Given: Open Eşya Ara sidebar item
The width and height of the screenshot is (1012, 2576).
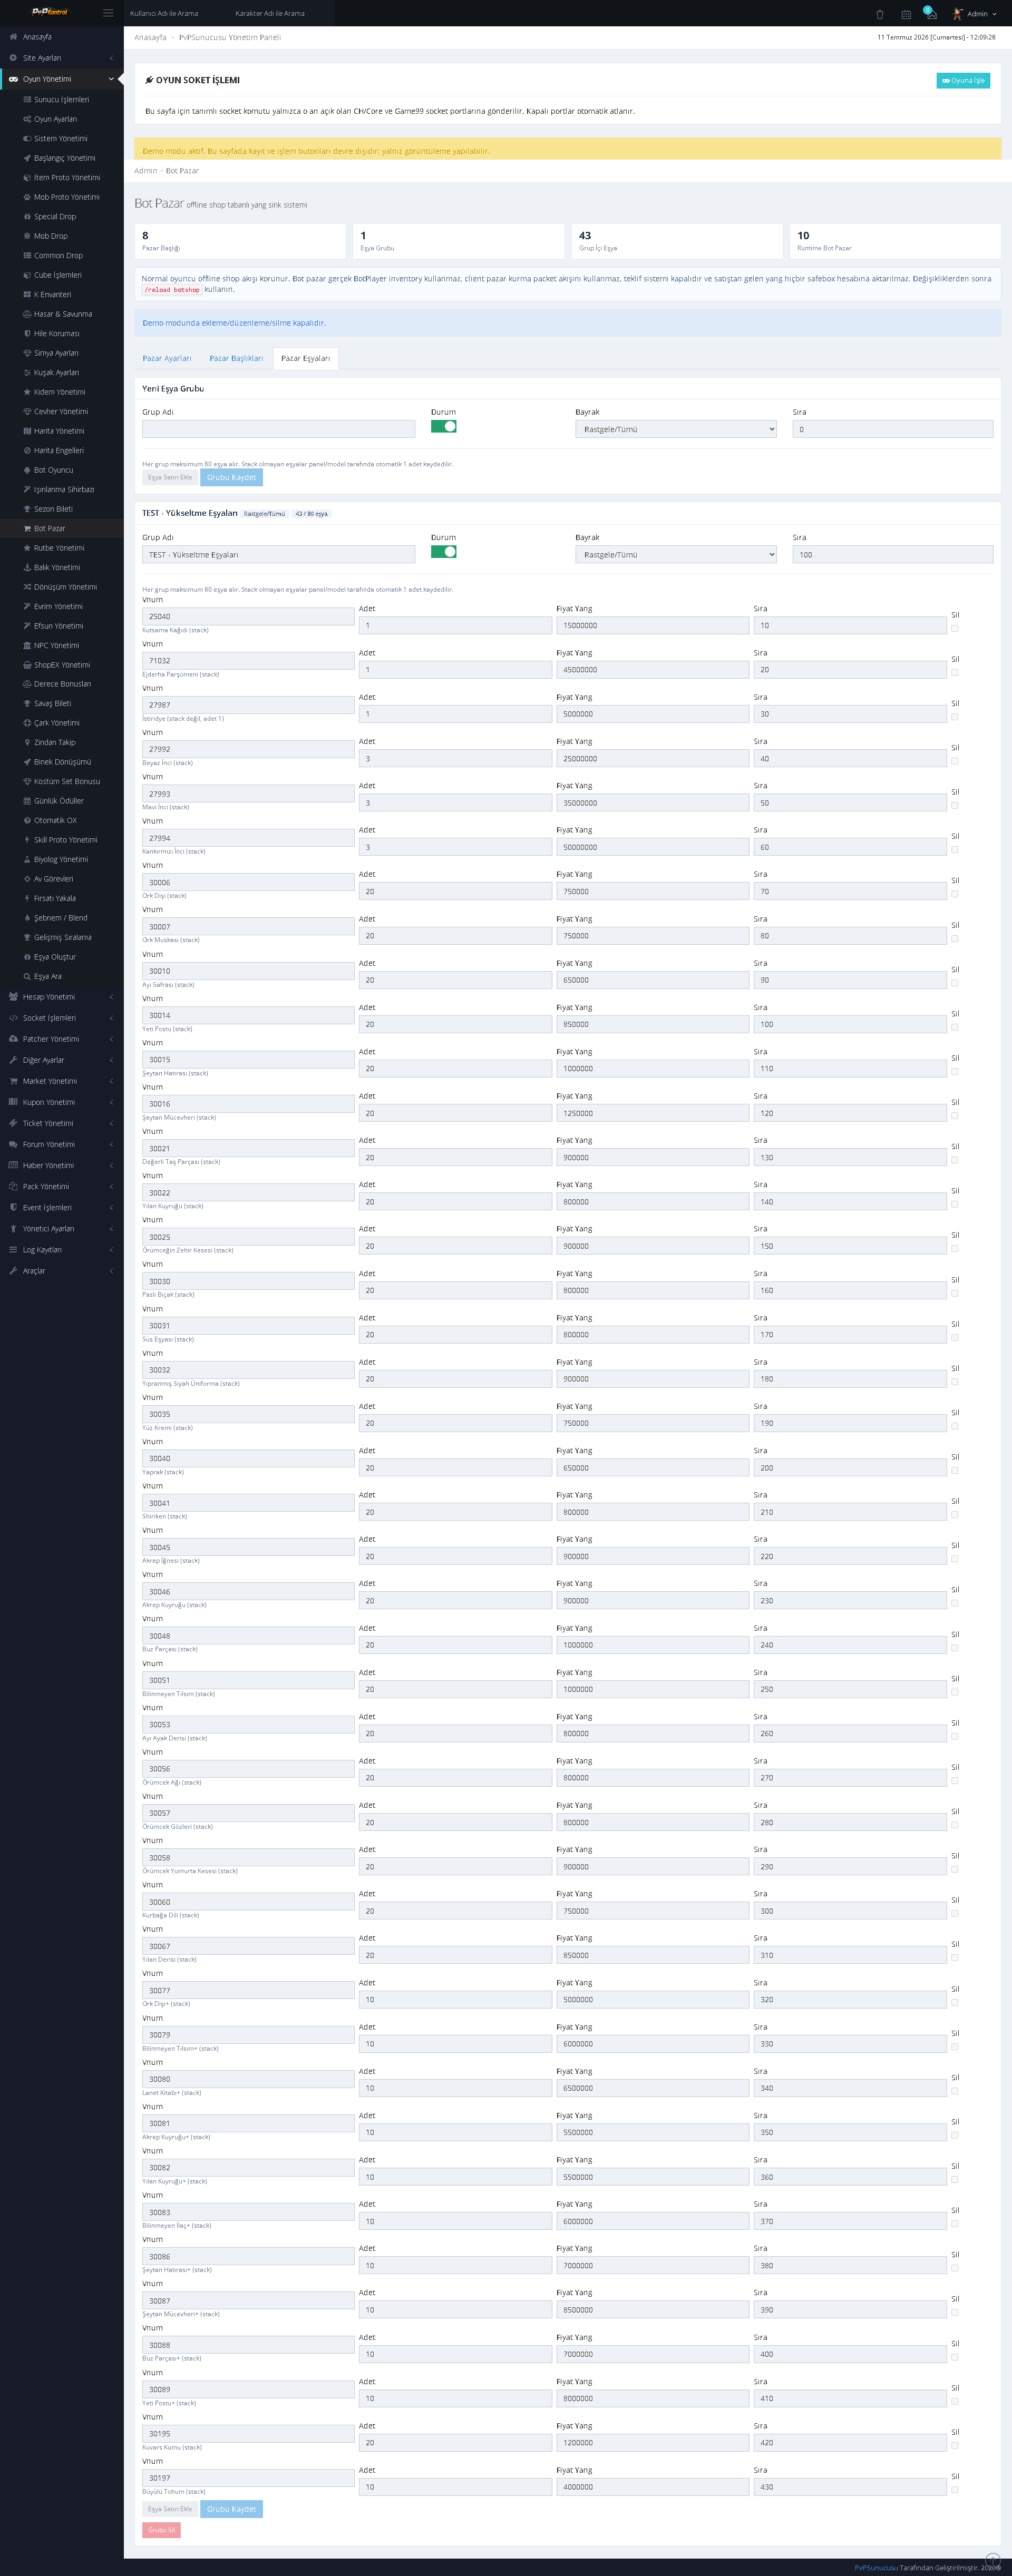Looking at the screenshot, I should 47,976.
